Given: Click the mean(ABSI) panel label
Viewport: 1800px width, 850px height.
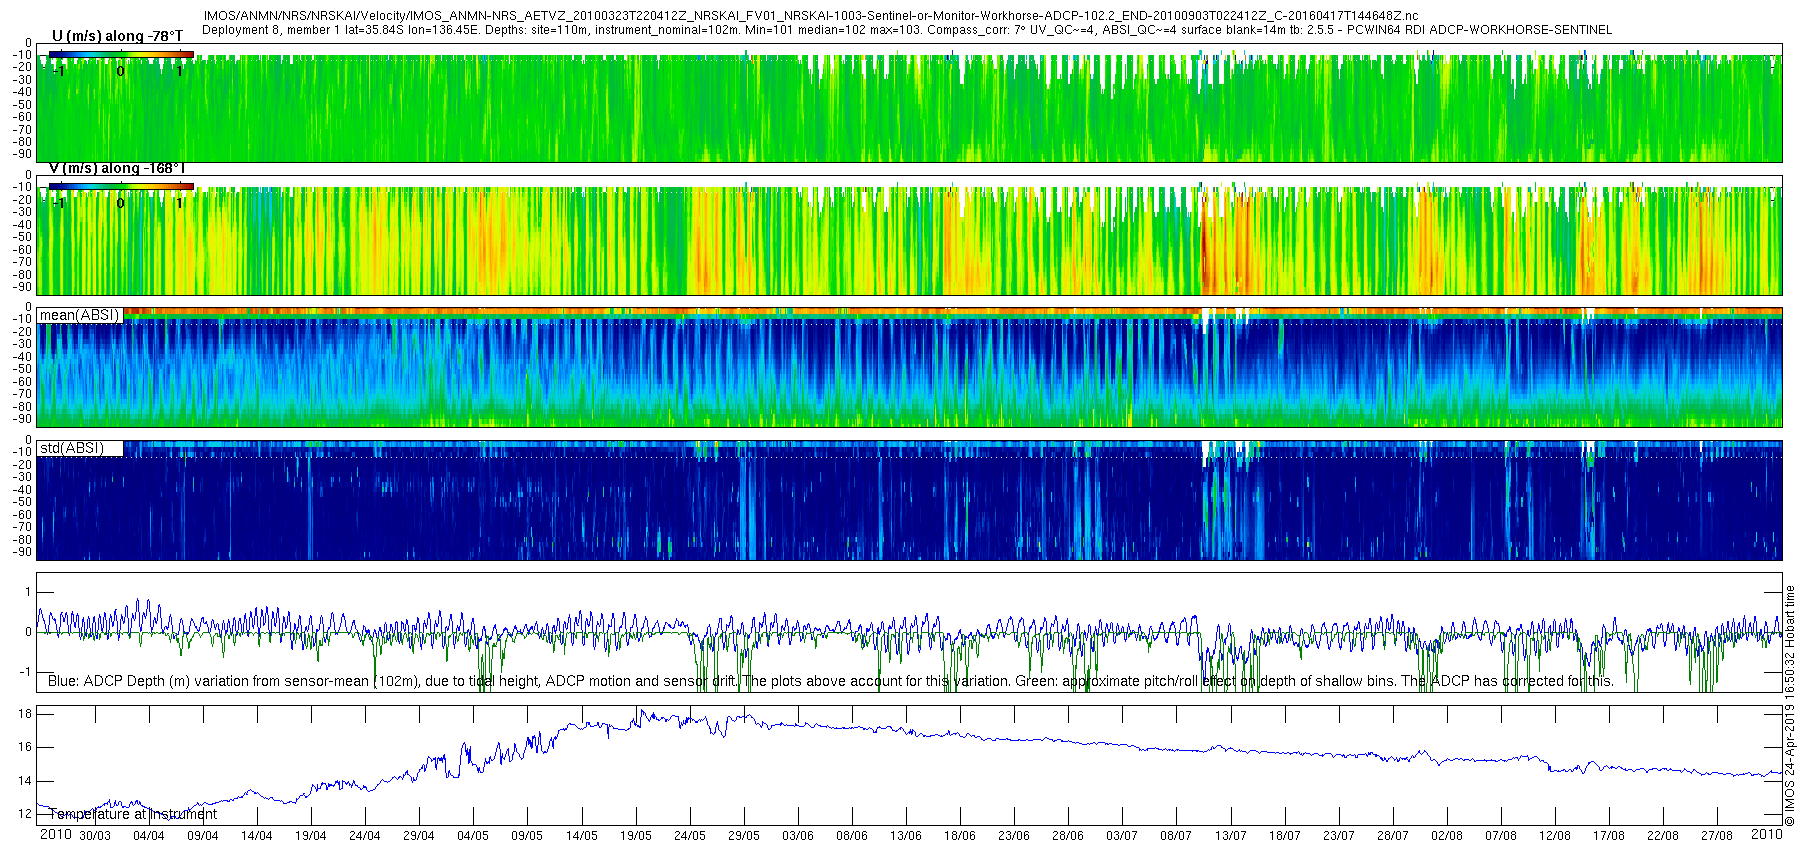Looking at the screenshot, I should pos(79,315).
